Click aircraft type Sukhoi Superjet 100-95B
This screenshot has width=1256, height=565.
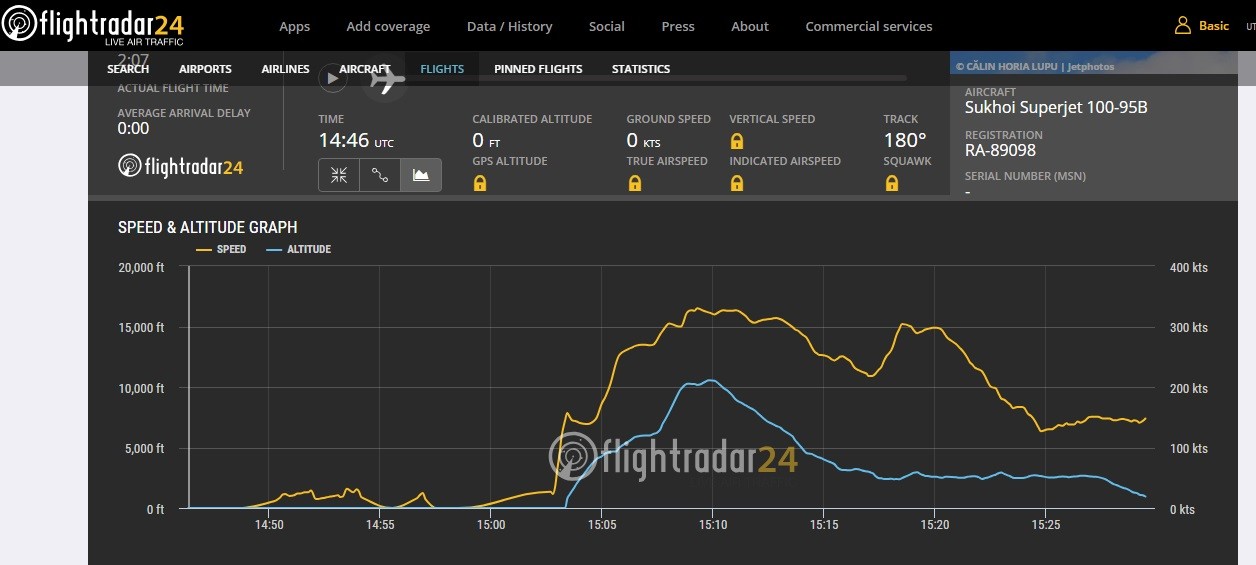[x=1056, y=108]
